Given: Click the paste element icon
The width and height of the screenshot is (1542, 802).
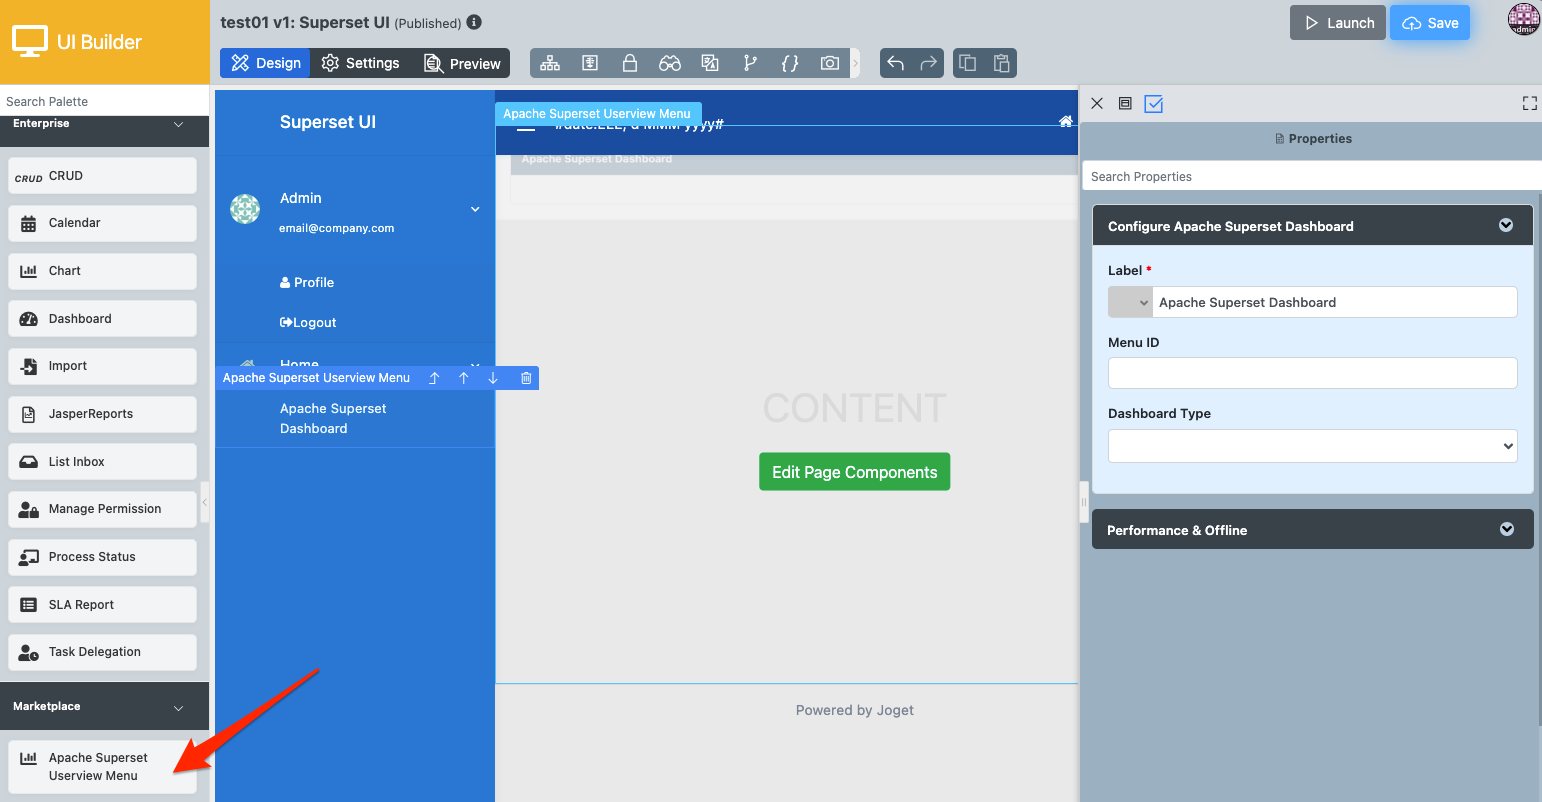Looking at the screenshot, I should click(1001, 63).
